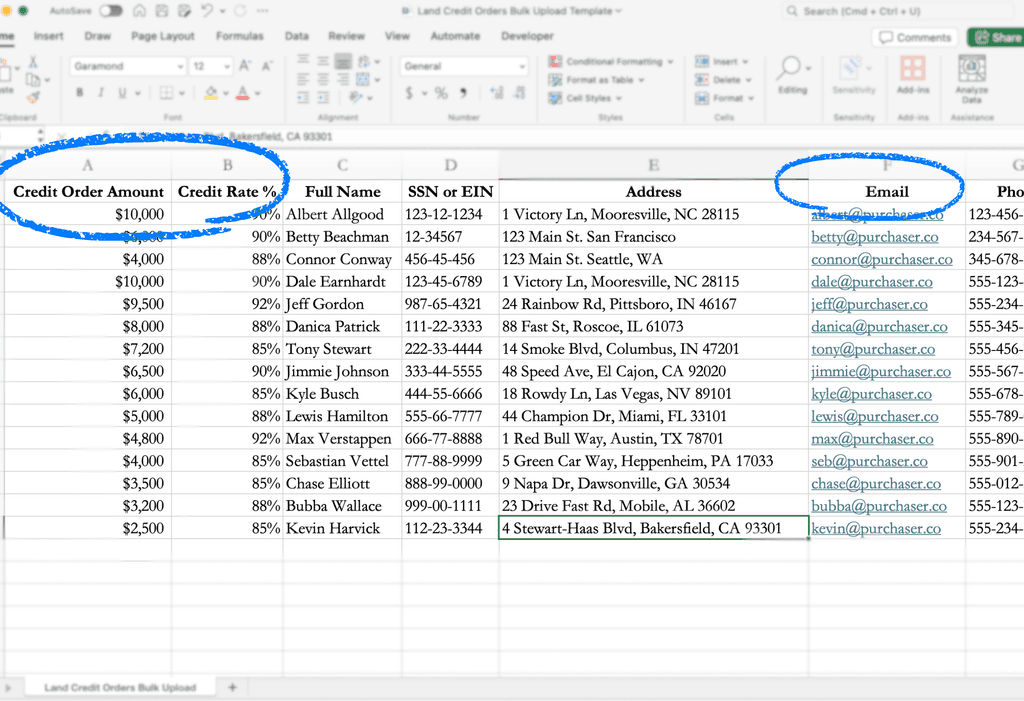The image size is (1024, 701).
Task: Toggle the AutoSave switch
Action: 110,11
